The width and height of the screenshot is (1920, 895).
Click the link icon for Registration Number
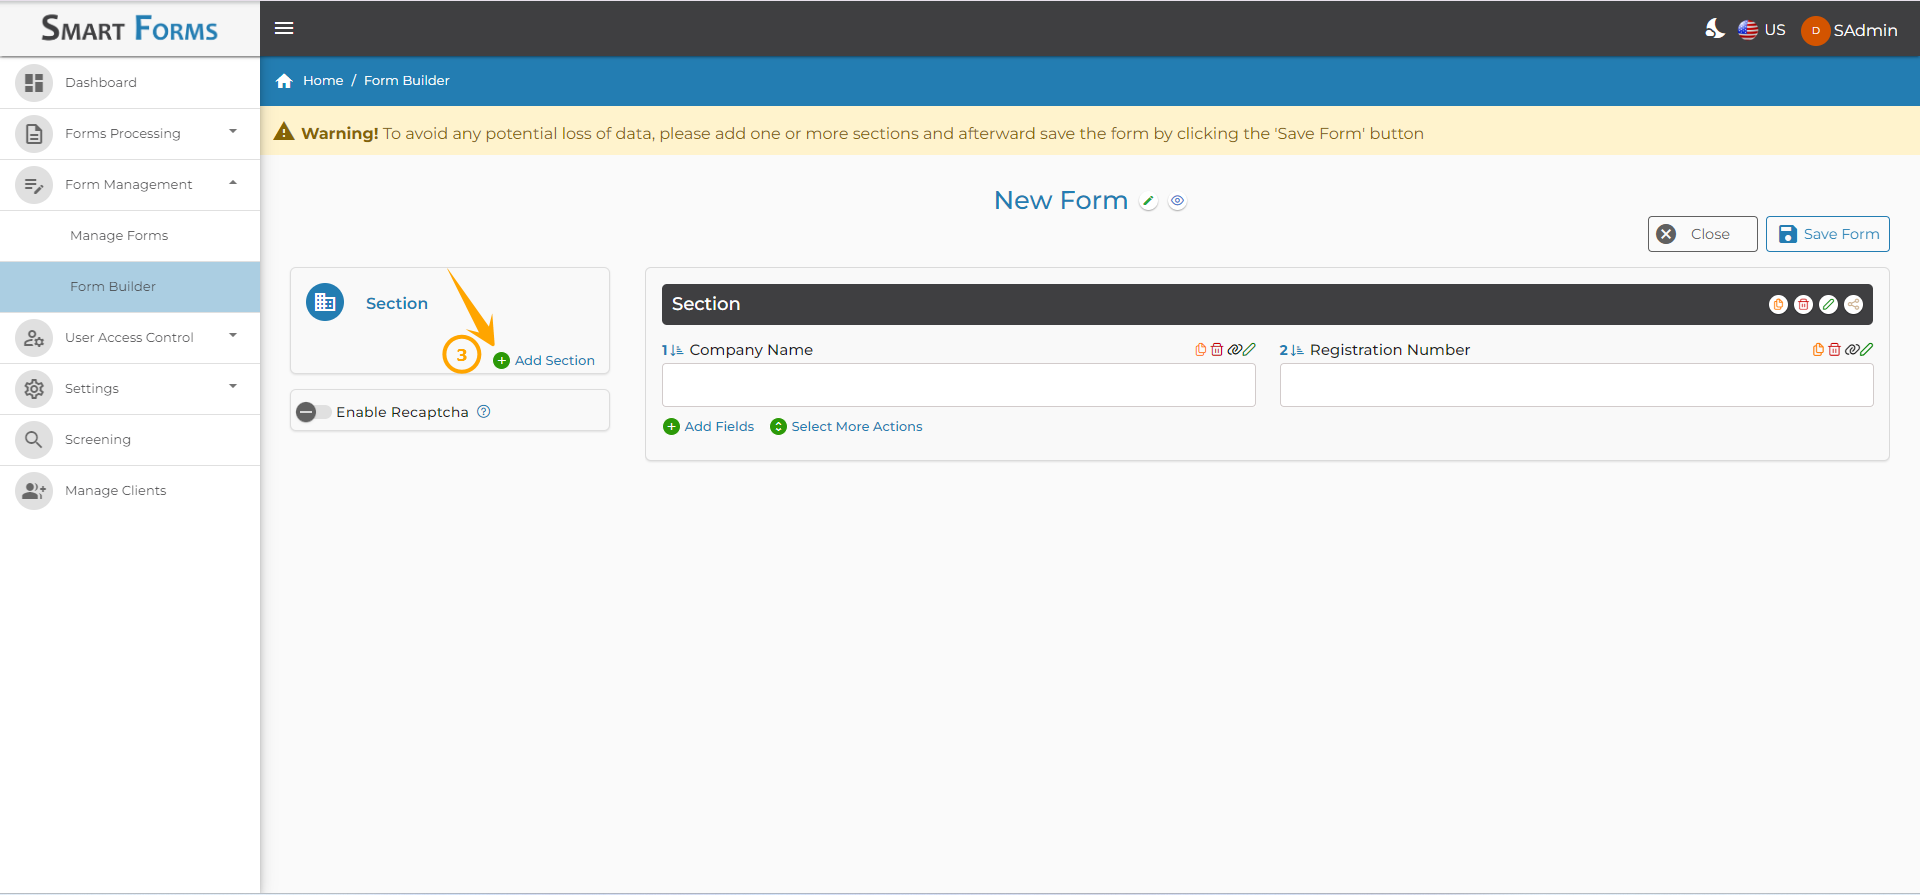click(x=1852, y=350)
